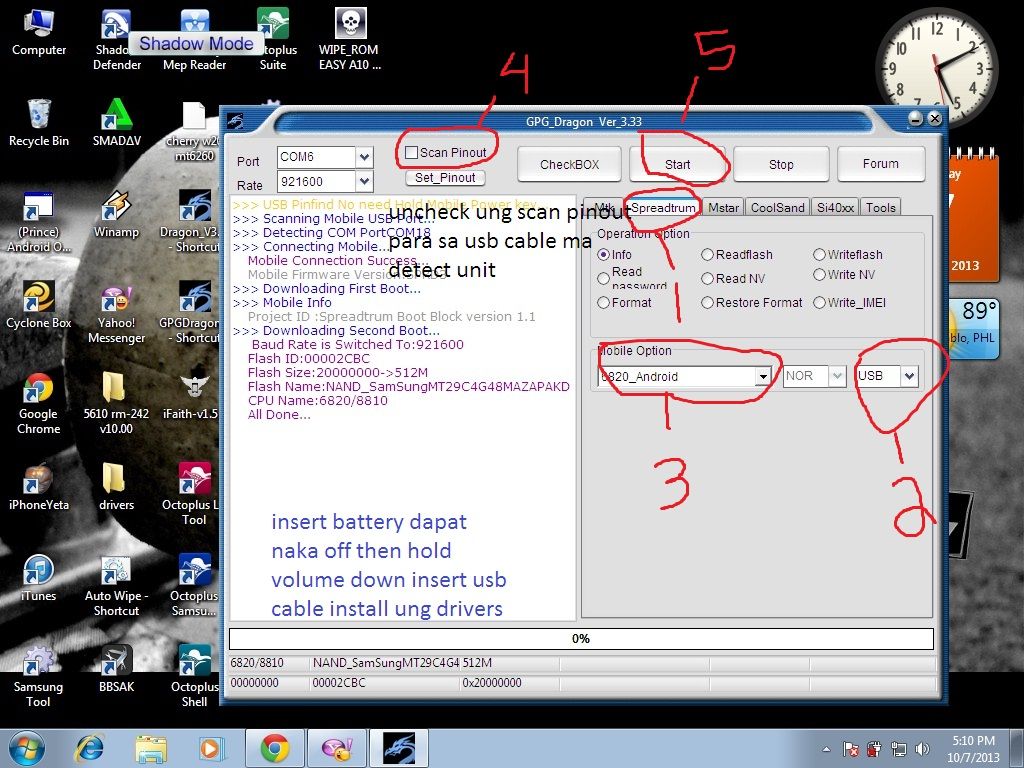Select GPG Dragon taskbar button
The width and height of the screenshot is (1024, 768).
pos(398,748)
